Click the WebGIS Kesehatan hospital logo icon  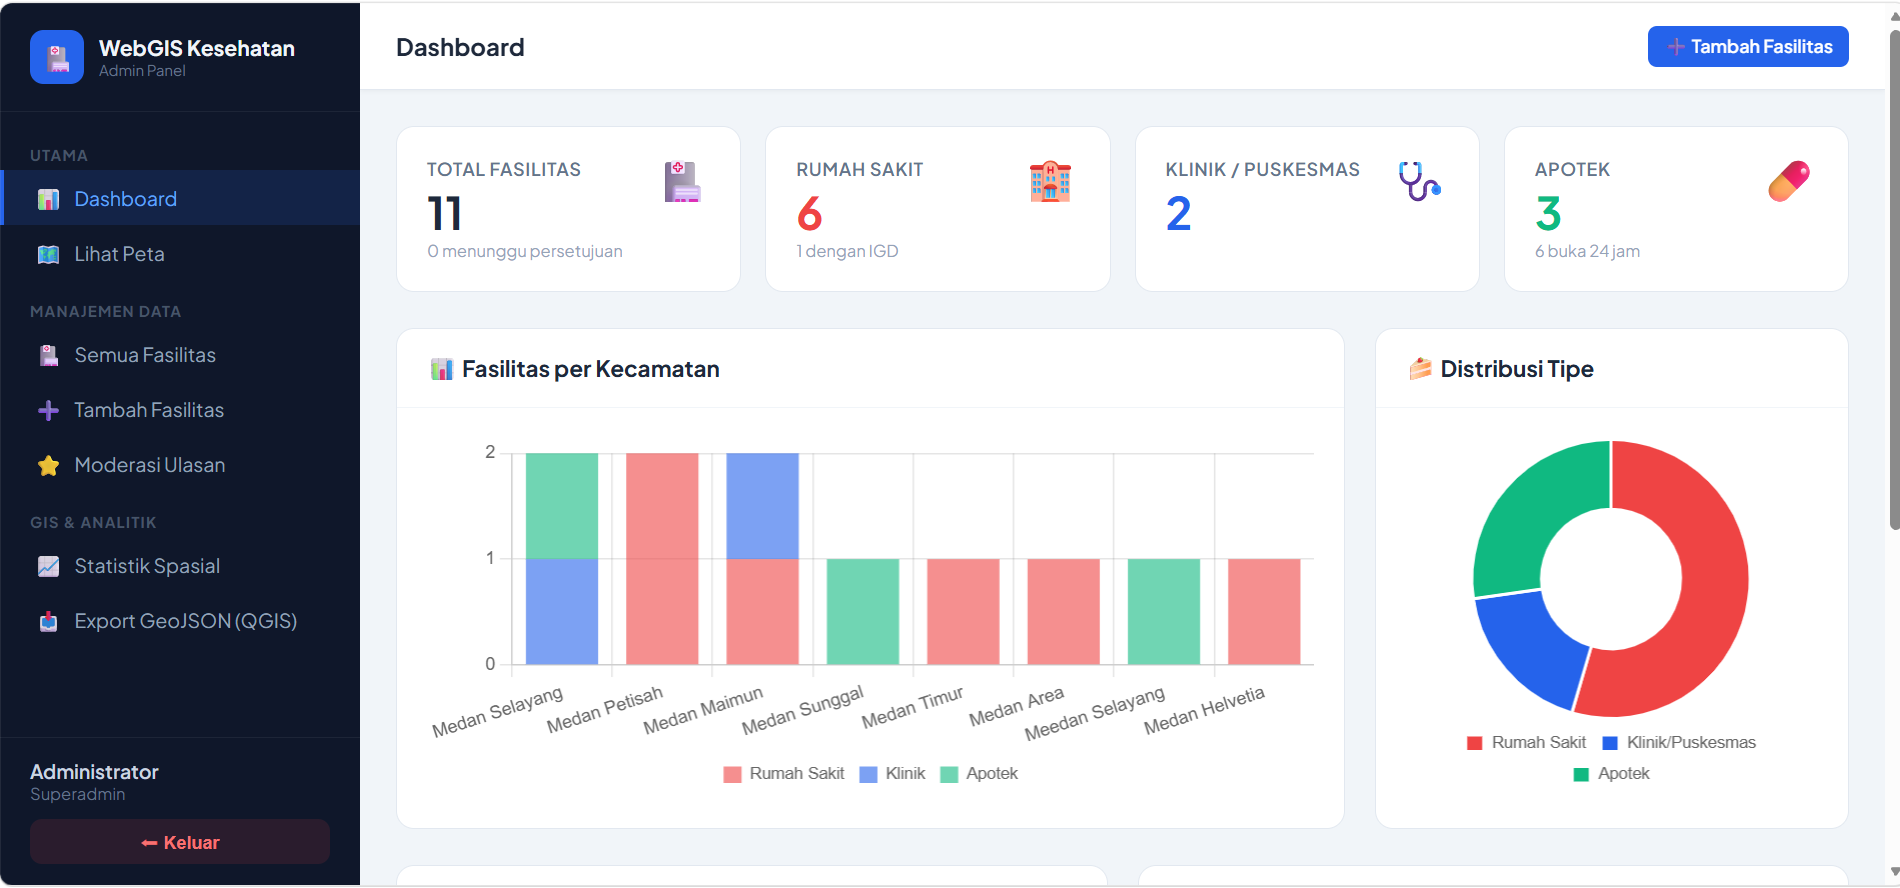pyautogui.click(x=57, y=57)
